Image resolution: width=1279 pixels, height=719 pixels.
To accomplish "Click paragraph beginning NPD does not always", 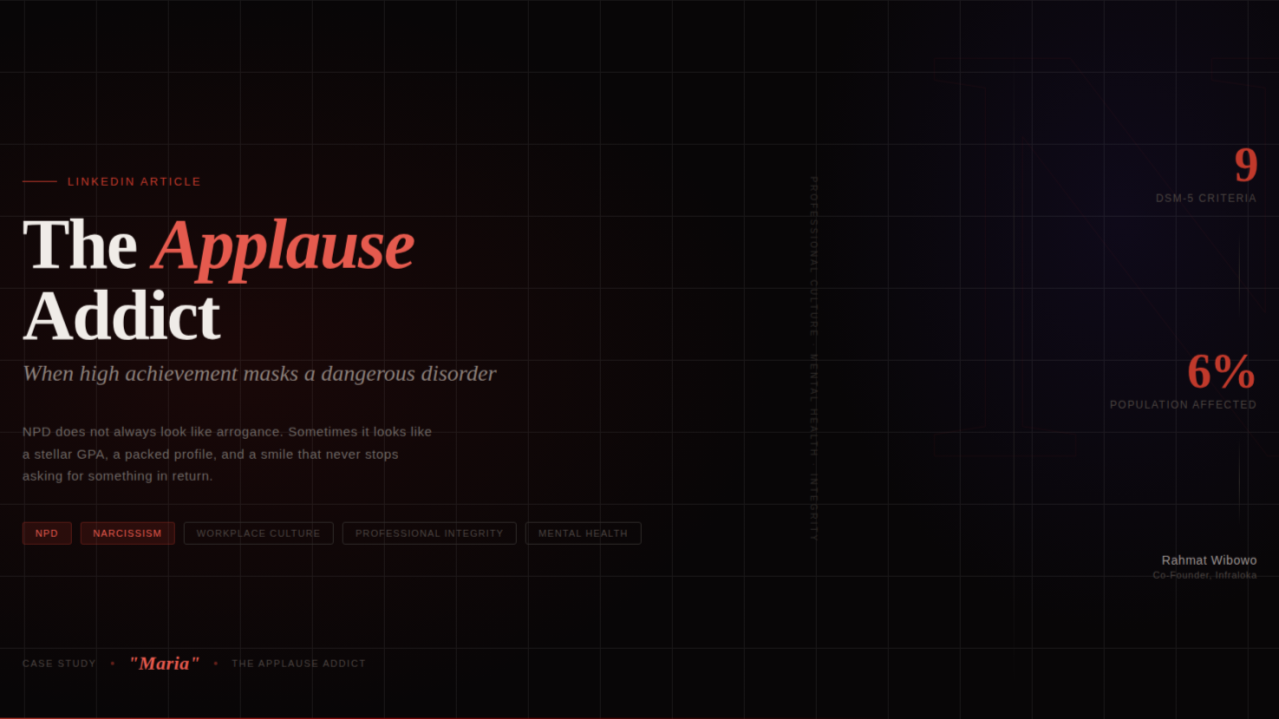I will coord(227,454).
